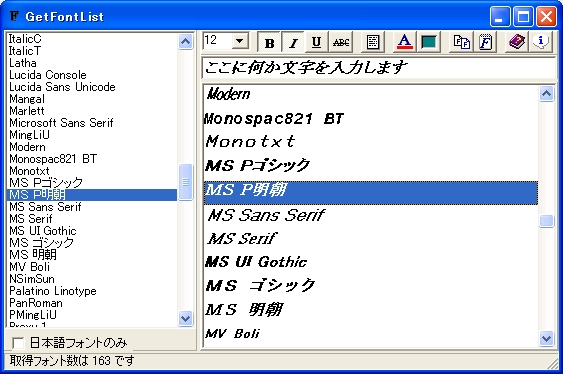Click the notepad with F icon
This screenshot has height=374, width=563.
click(485, 43)
